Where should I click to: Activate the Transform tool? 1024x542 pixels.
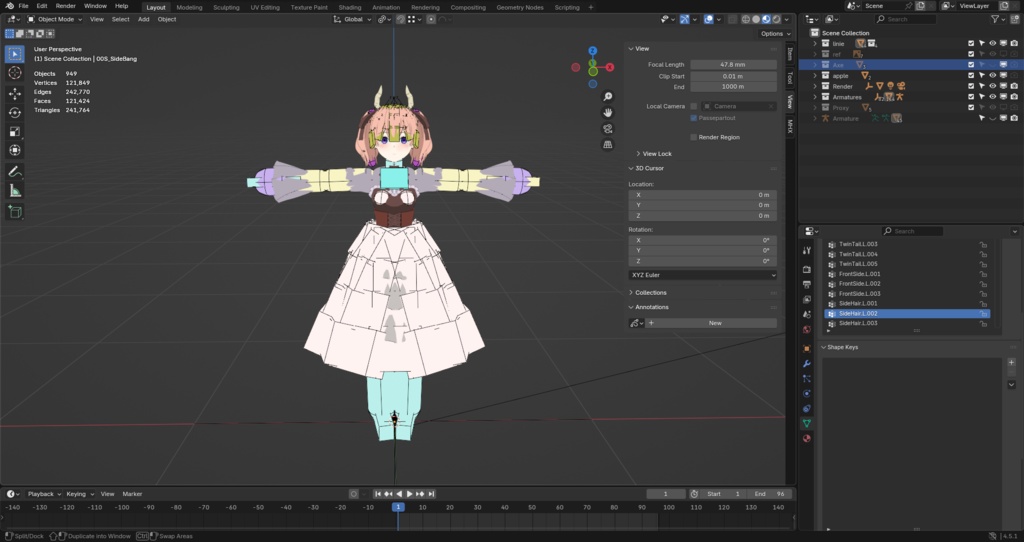(x=14, y=151)
